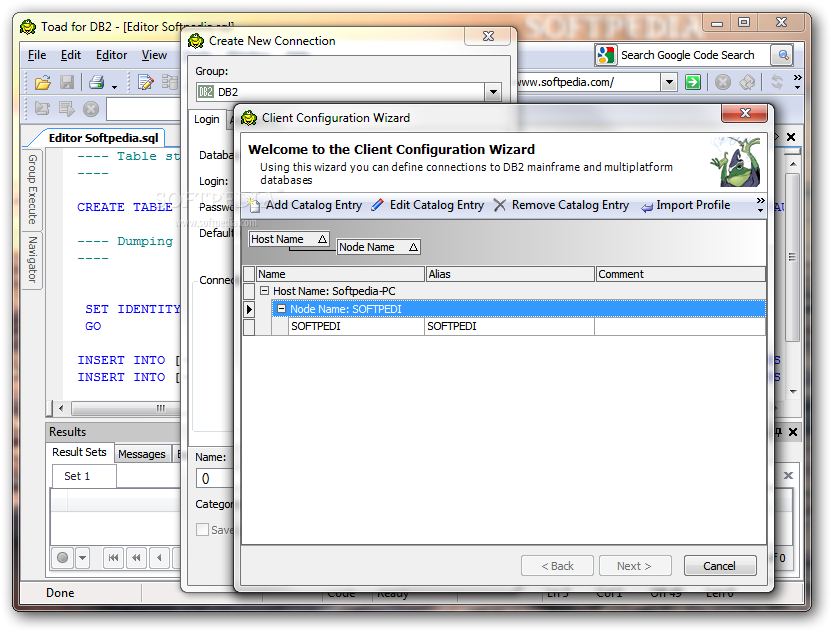Open the Group DB2 dropdown
The width and height of the screenshot is (832, 632).
493,92
